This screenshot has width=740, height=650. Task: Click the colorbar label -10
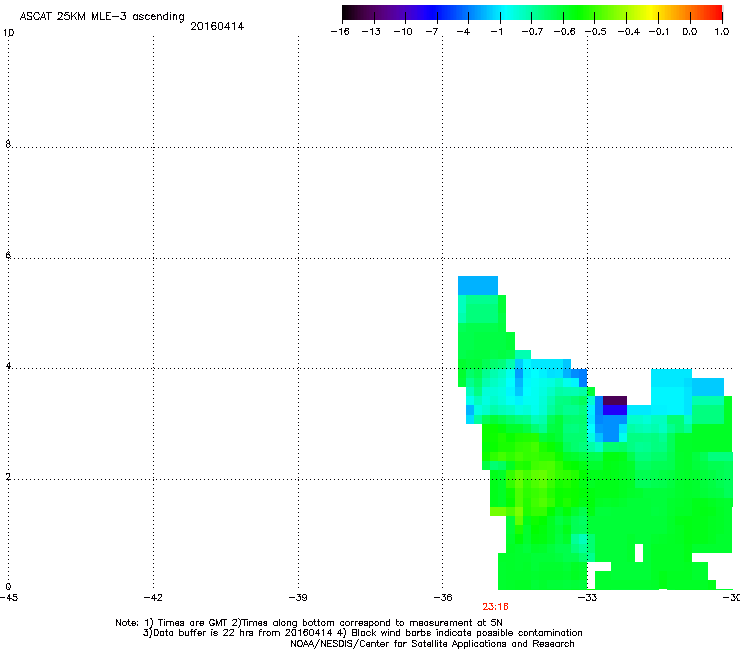click(403, 32)
